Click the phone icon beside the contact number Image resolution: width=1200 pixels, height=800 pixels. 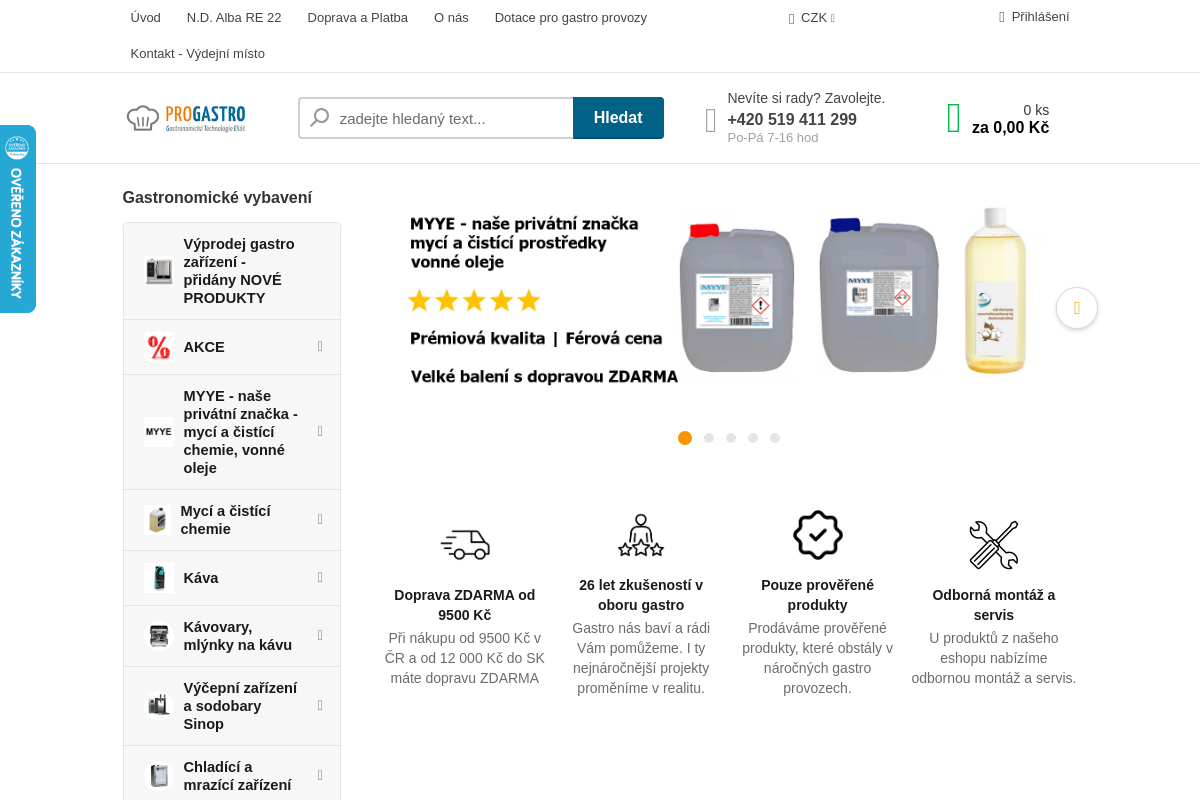pyautogui.click(x=711, y=121)
